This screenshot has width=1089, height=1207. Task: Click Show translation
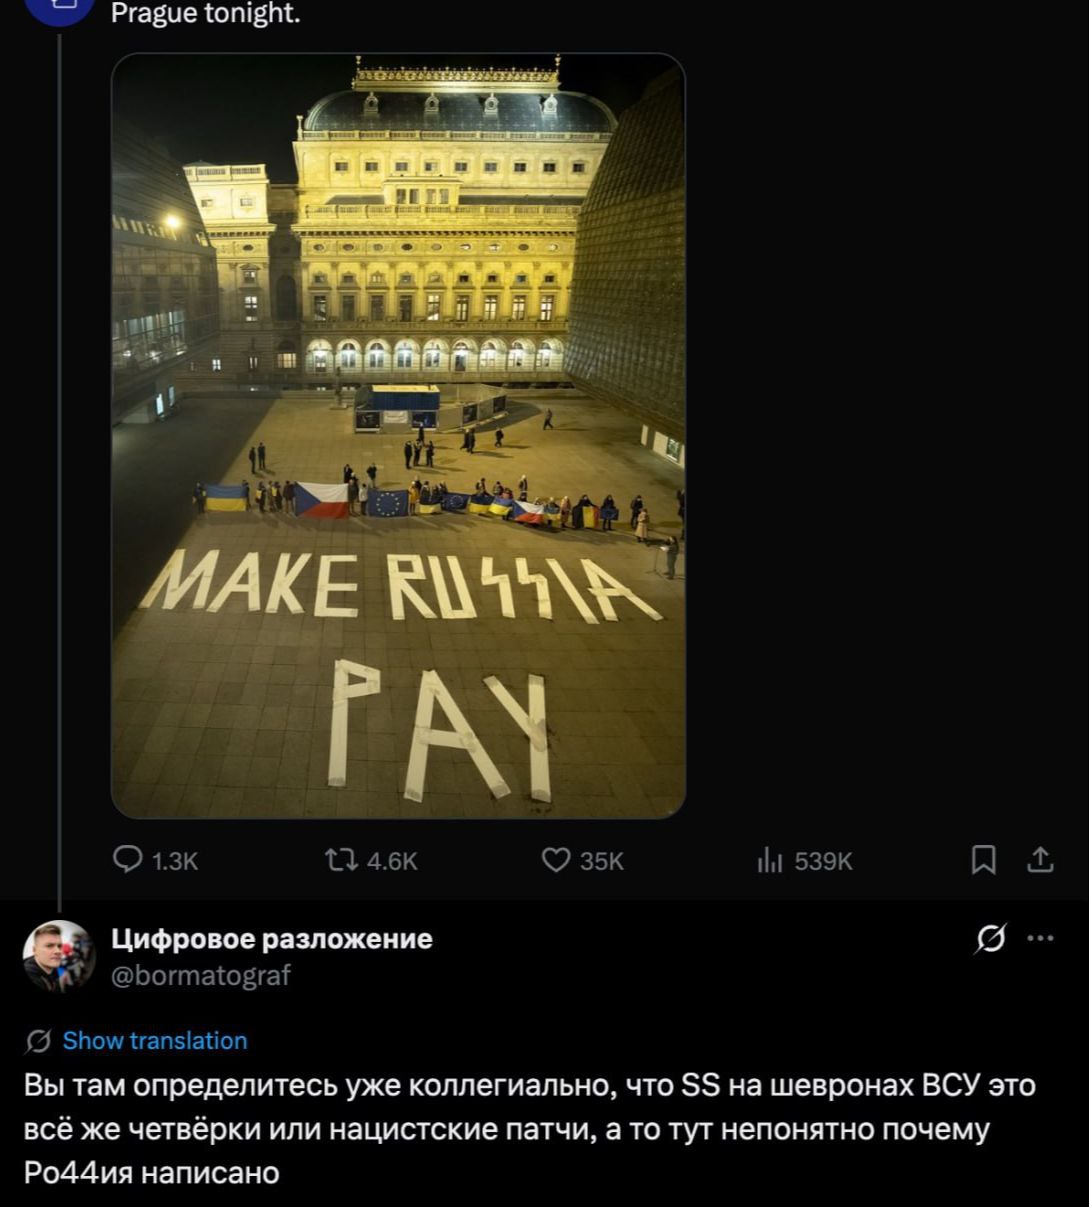(x=155, y=1041)
